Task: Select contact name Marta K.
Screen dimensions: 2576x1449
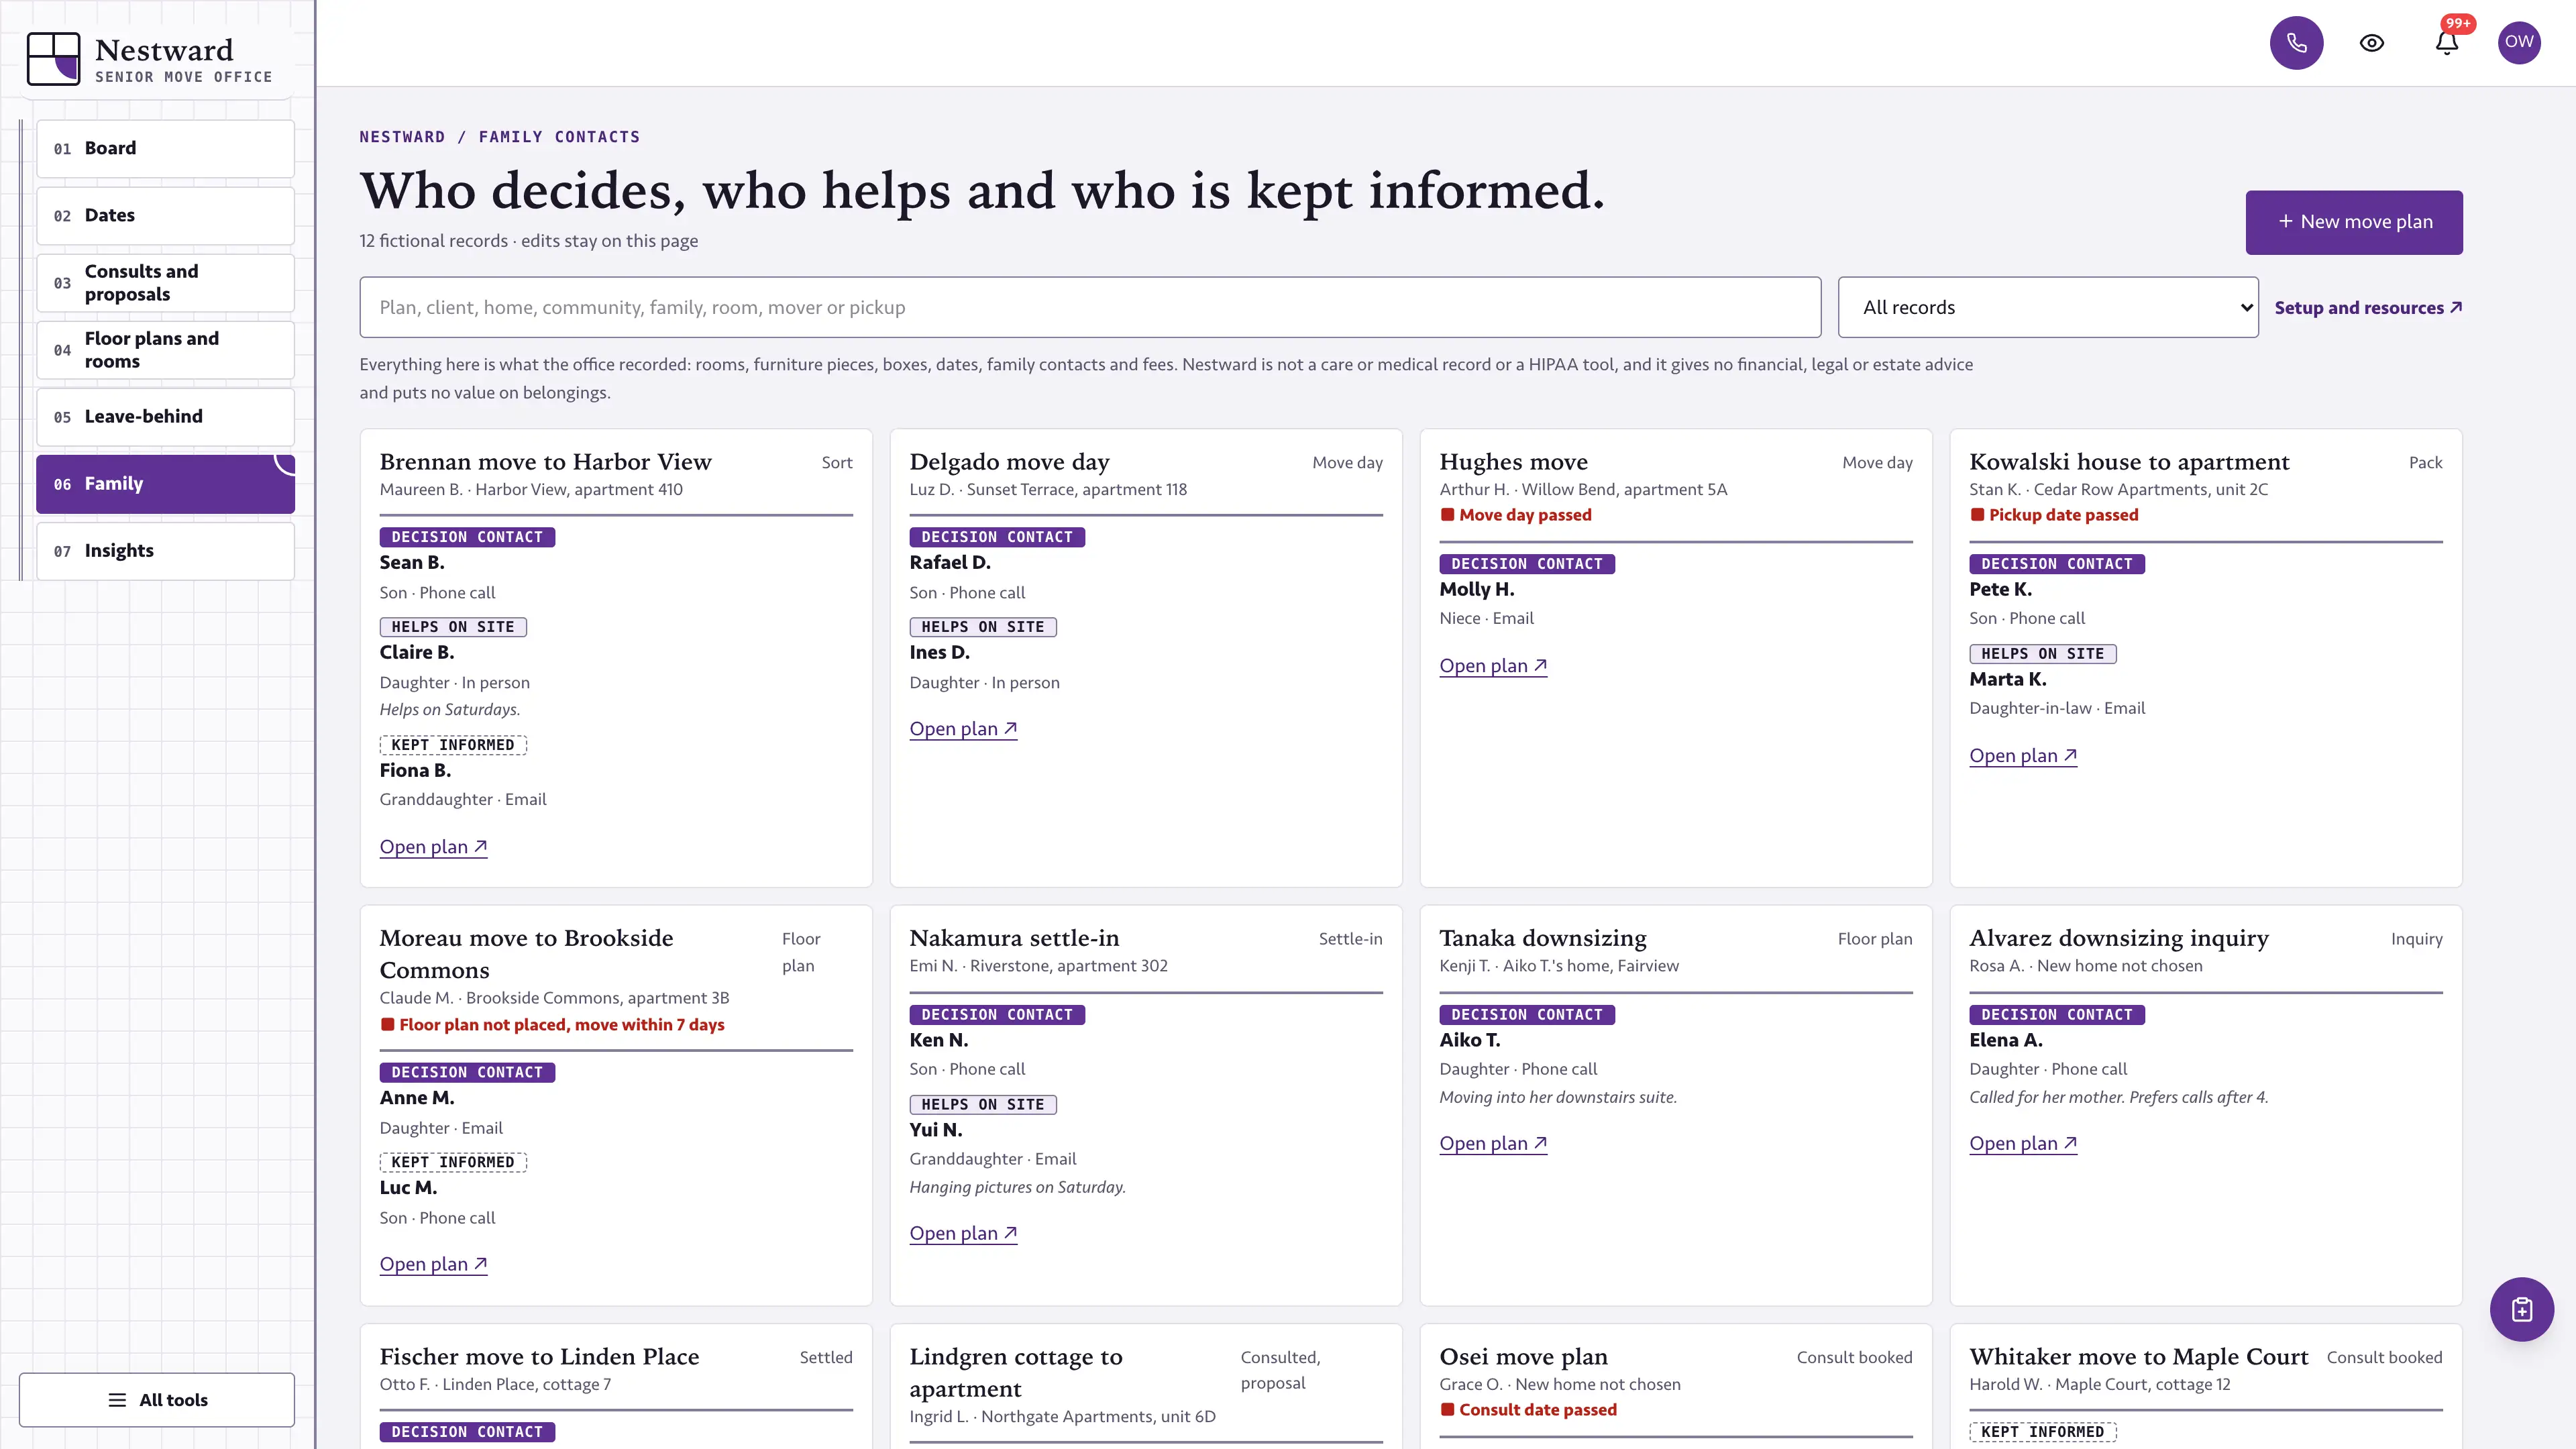Action: [2008, 680]
